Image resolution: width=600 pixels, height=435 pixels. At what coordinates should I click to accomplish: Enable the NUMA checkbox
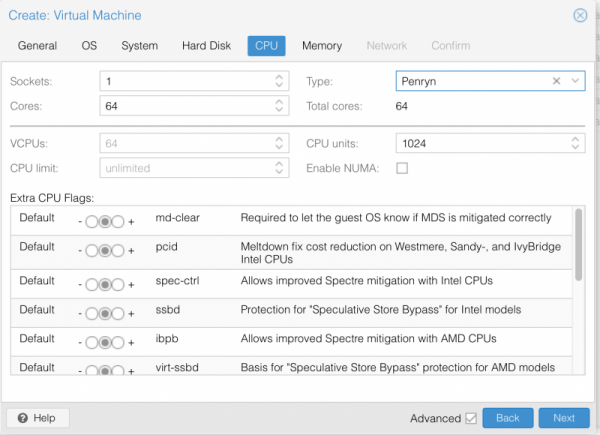(402, 168)
